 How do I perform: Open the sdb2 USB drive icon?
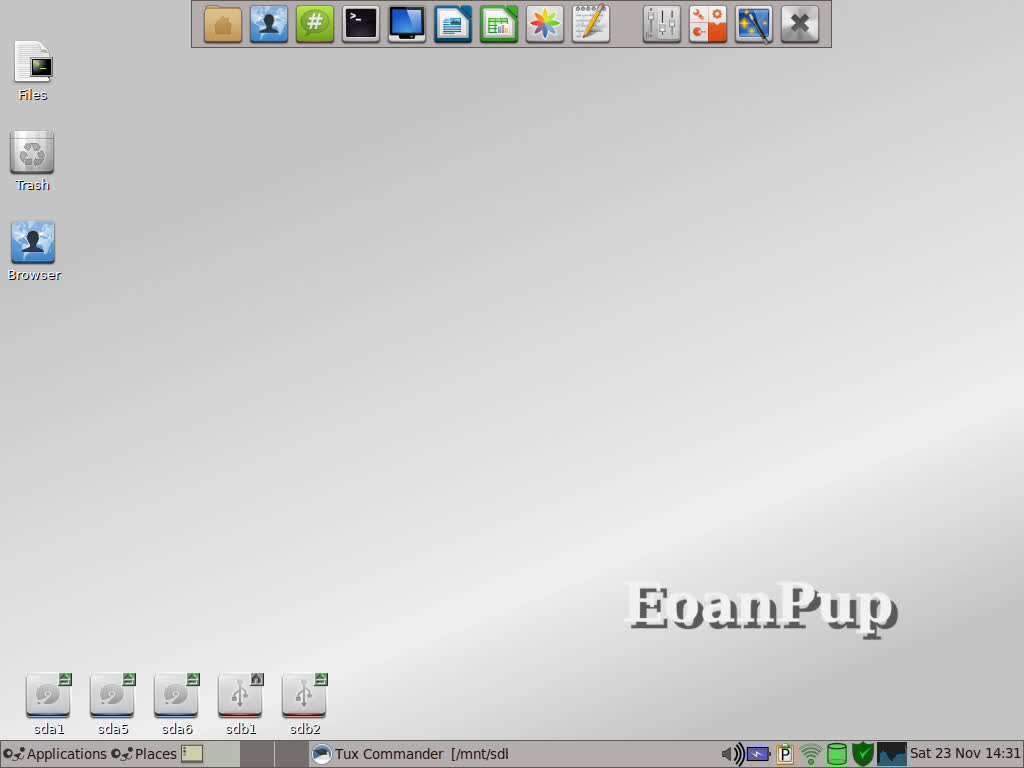[304, 704]
